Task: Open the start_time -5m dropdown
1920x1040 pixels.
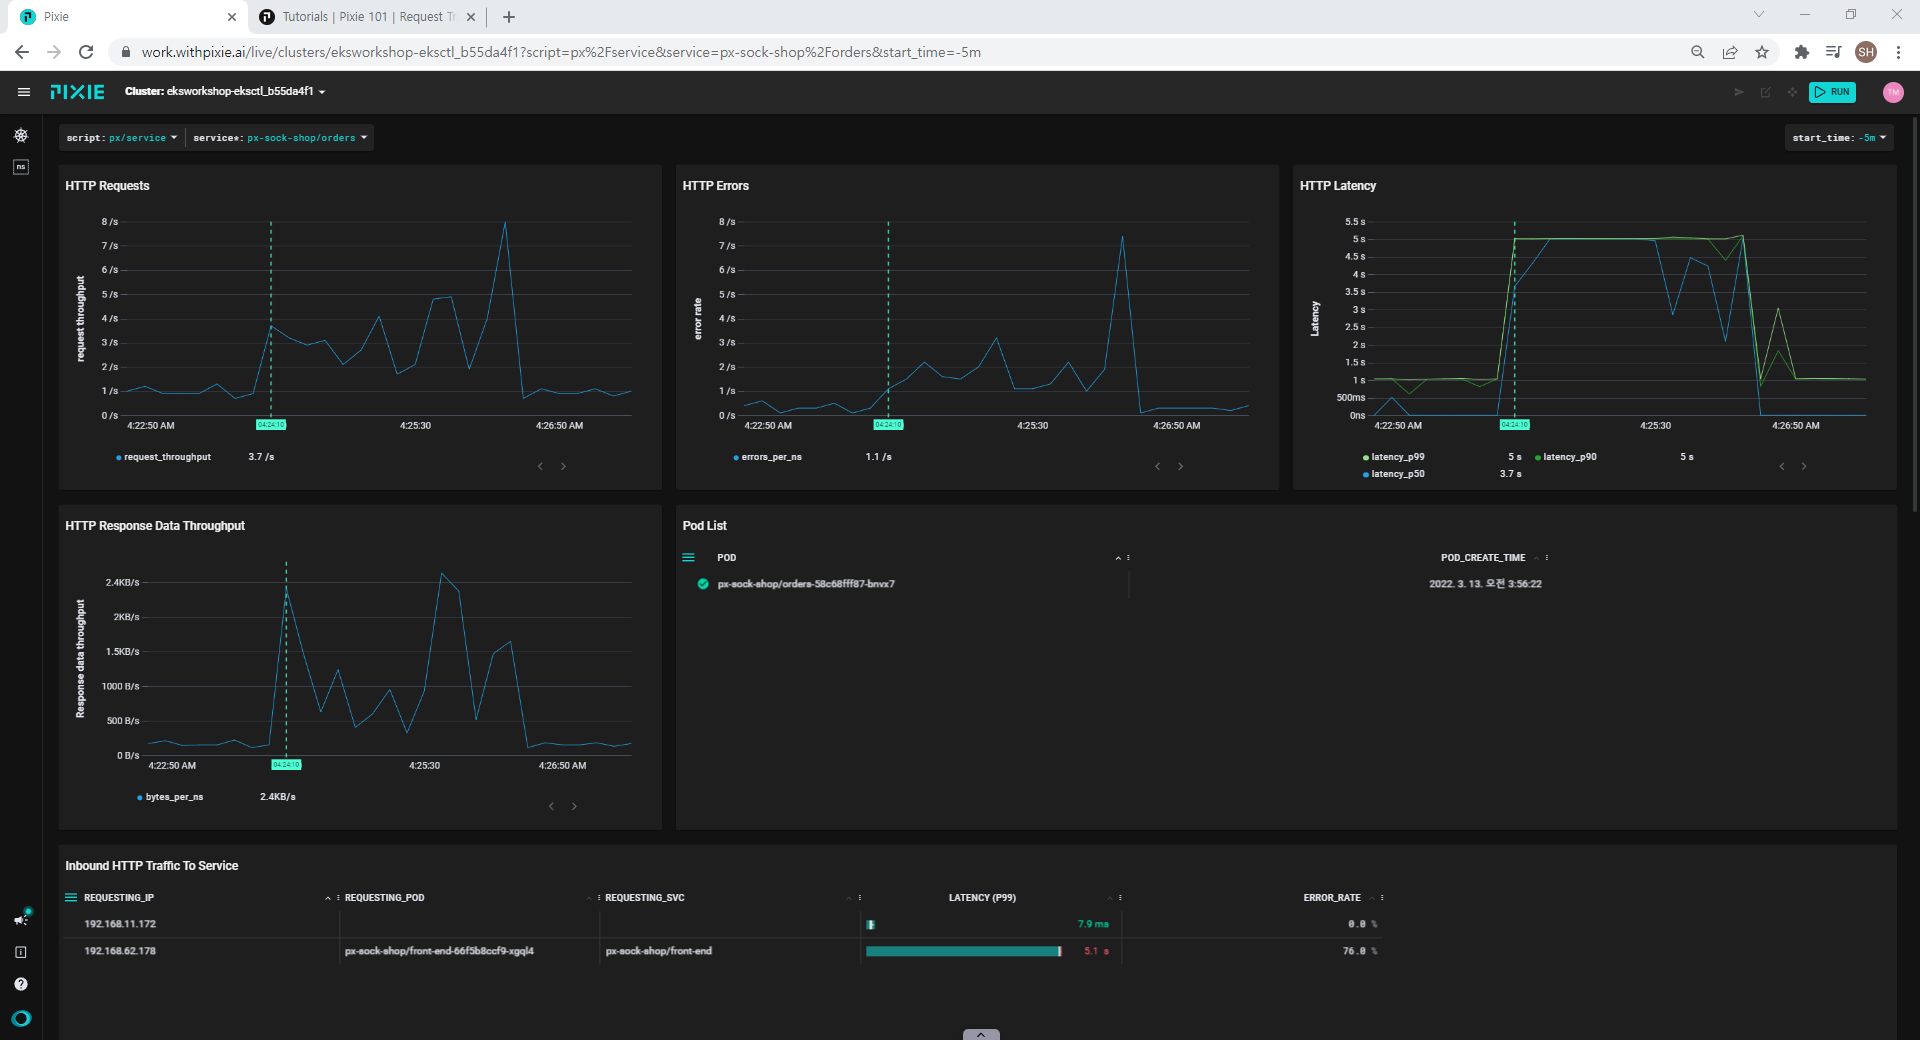Action: coord(1839,138)
